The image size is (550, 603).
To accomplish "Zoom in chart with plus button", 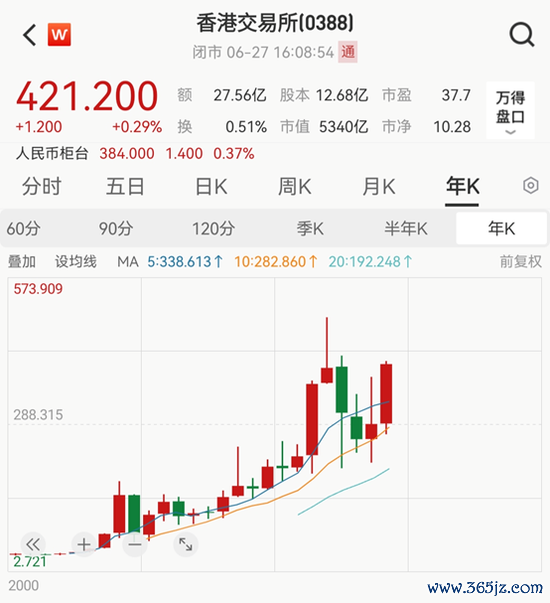I will [84, 545].
